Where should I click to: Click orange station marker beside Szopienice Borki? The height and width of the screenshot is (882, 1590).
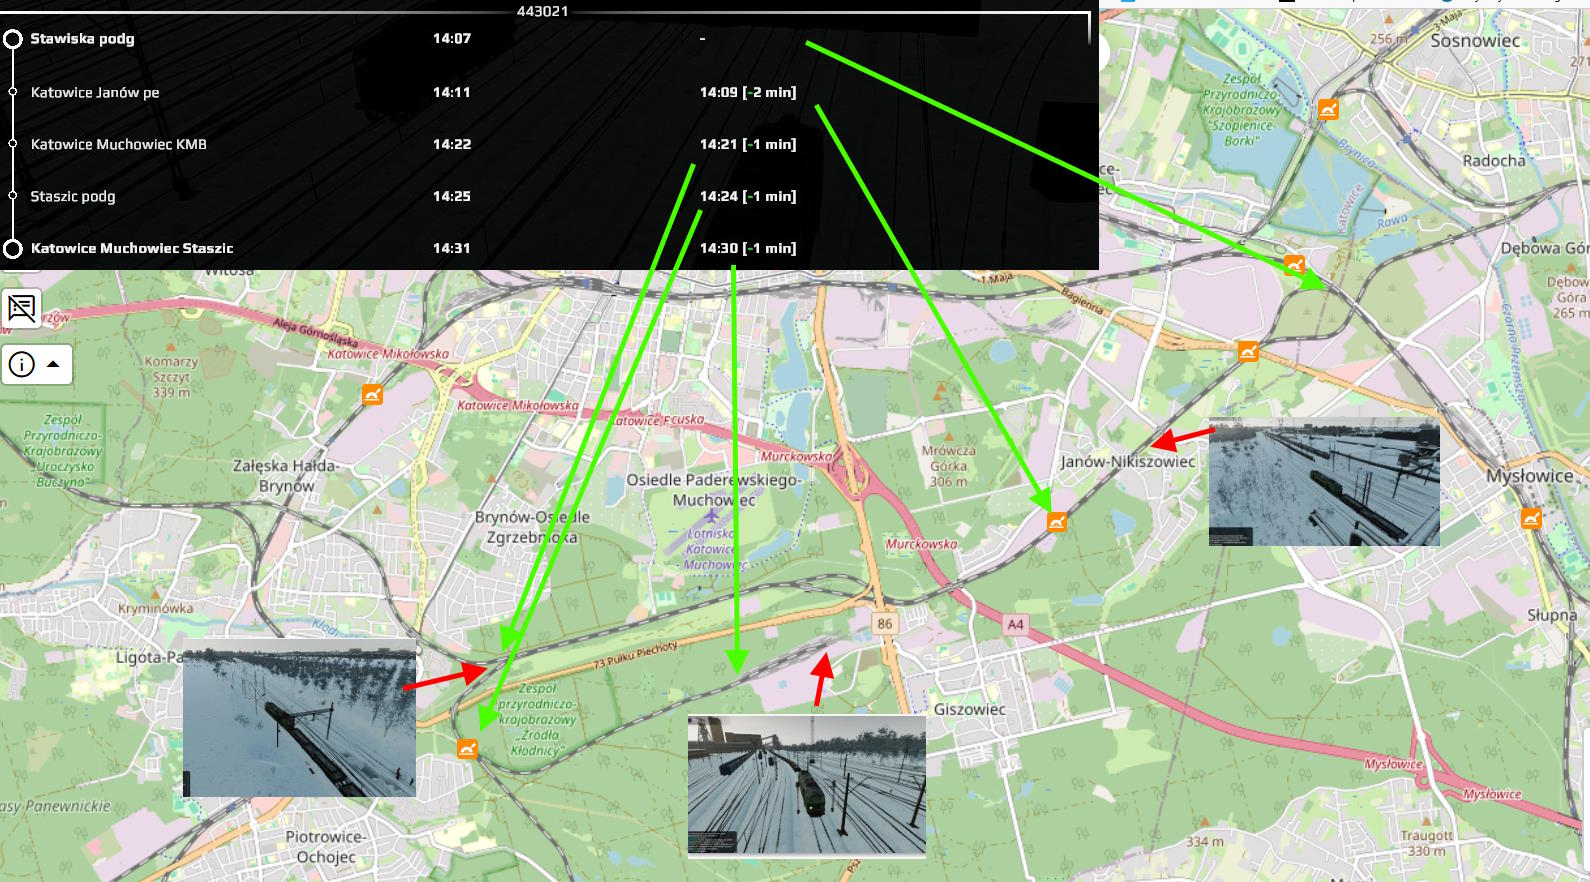click(1328, 109)
